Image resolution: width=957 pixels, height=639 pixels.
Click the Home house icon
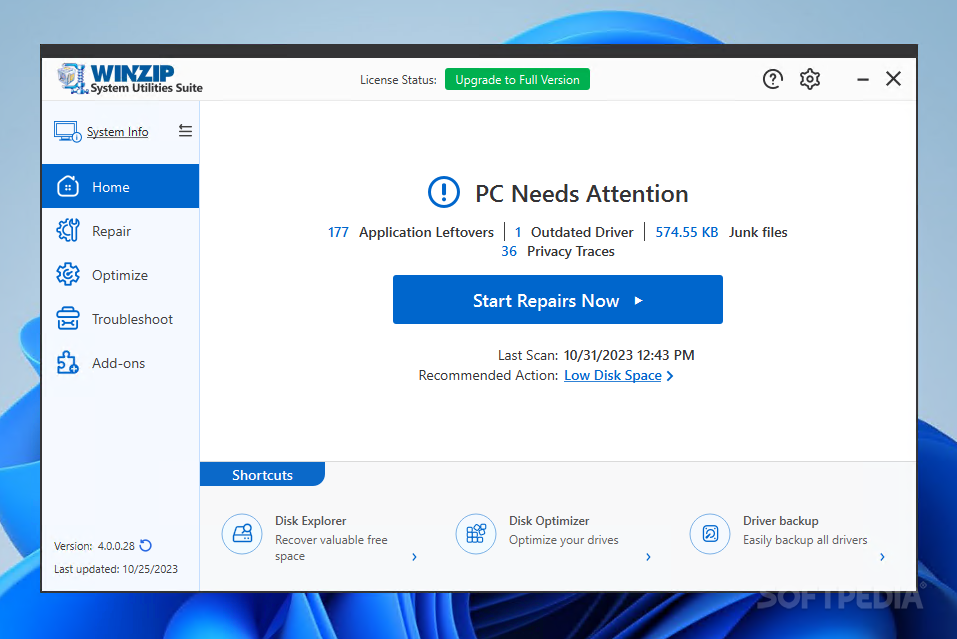[x=68, y=187]
